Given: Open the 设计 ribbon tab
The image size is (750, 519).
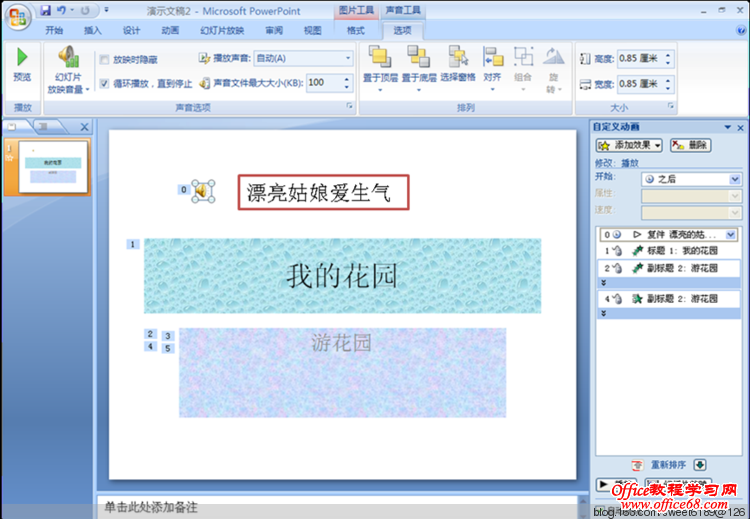Looking at the screenshot, I should click(132, 31).
